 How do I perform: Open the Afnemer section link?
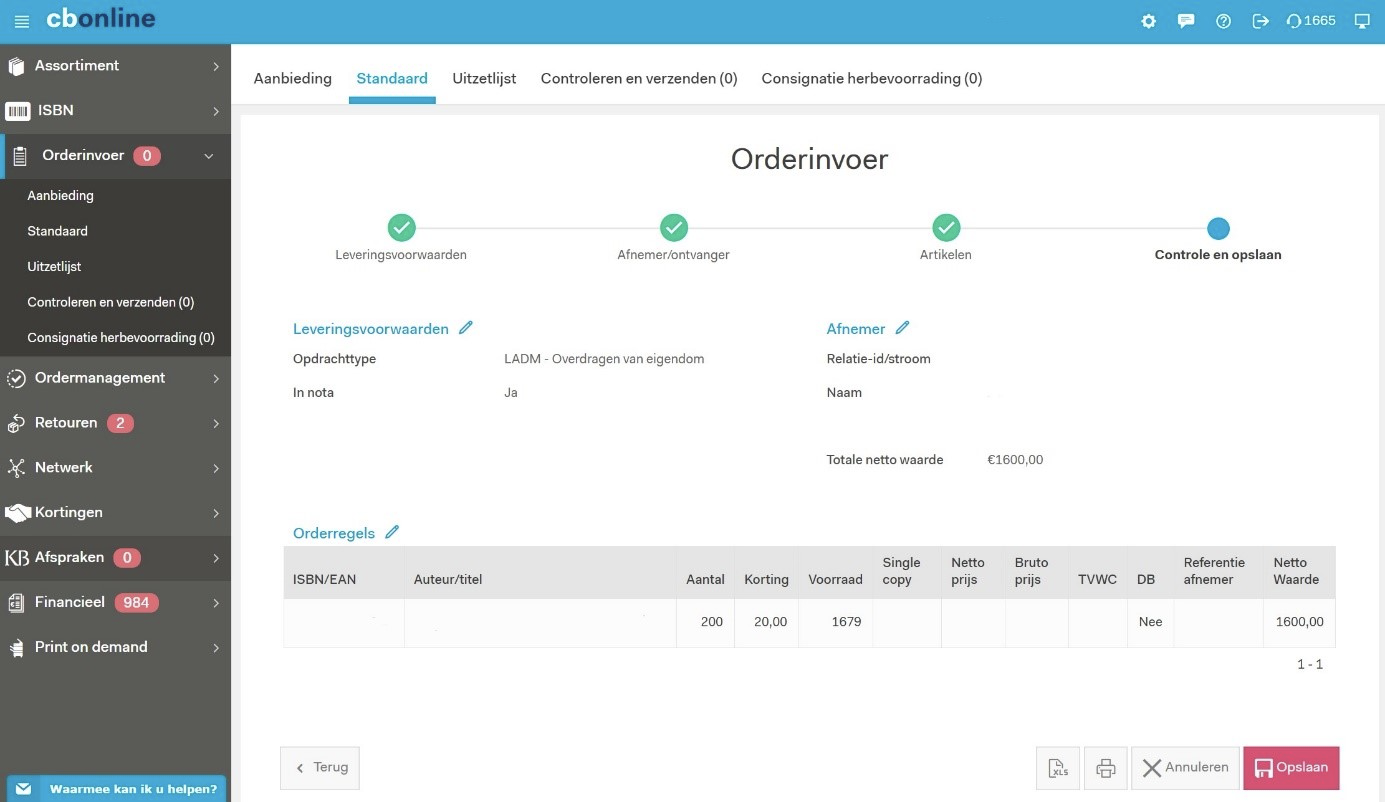pos(856,329)
